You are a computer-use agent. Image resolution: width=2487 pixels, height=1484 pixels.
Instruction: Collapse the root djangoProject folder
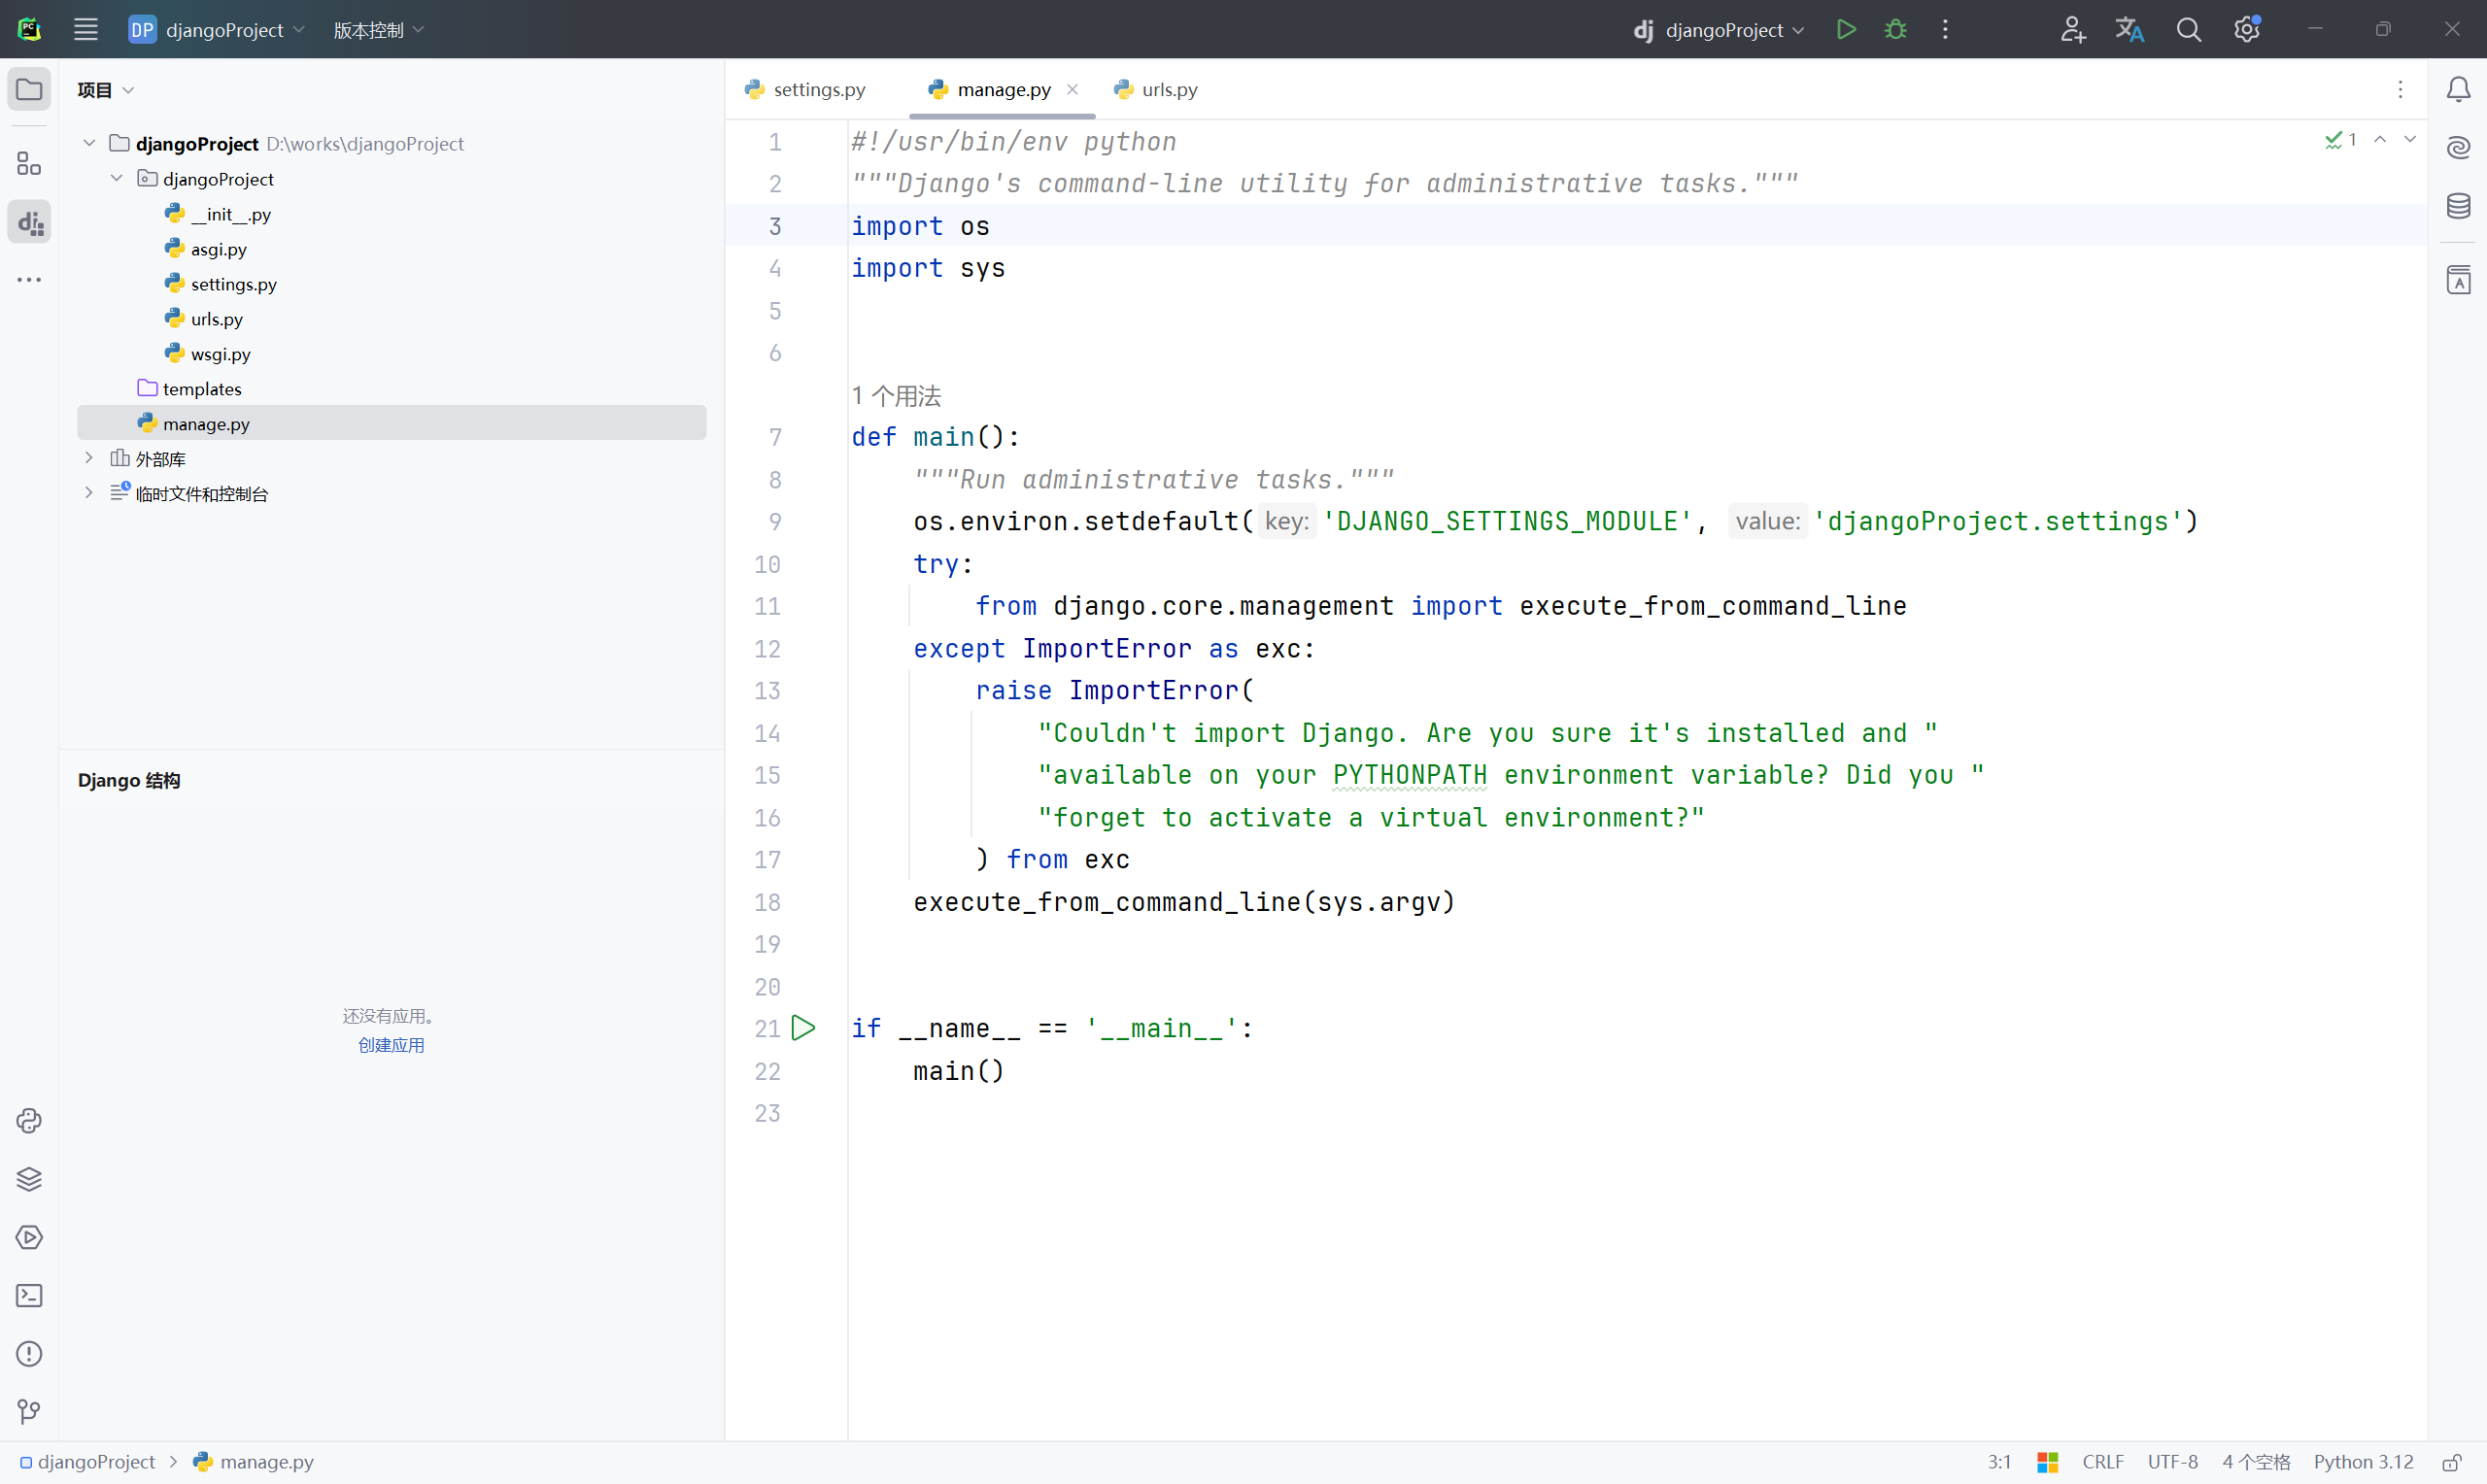[x=89, y=143]
